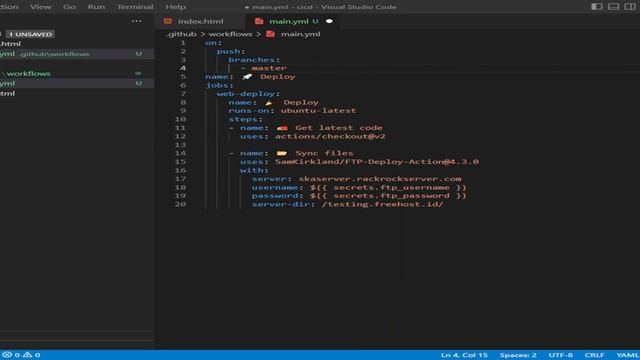Click line number 20 in the gutter
This screenshot has width=640, height=360.
[180, 204]
